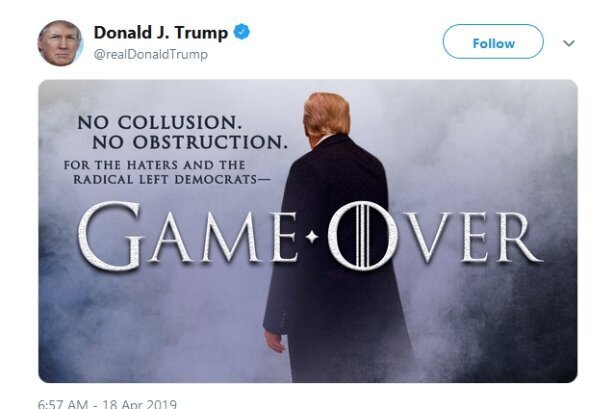Image resolution: width=614 pixels, height=409 pixels.
Task: Open the tweet timestamp 6:57 AM 18 Apr 2019
Action: click(107, 404)
